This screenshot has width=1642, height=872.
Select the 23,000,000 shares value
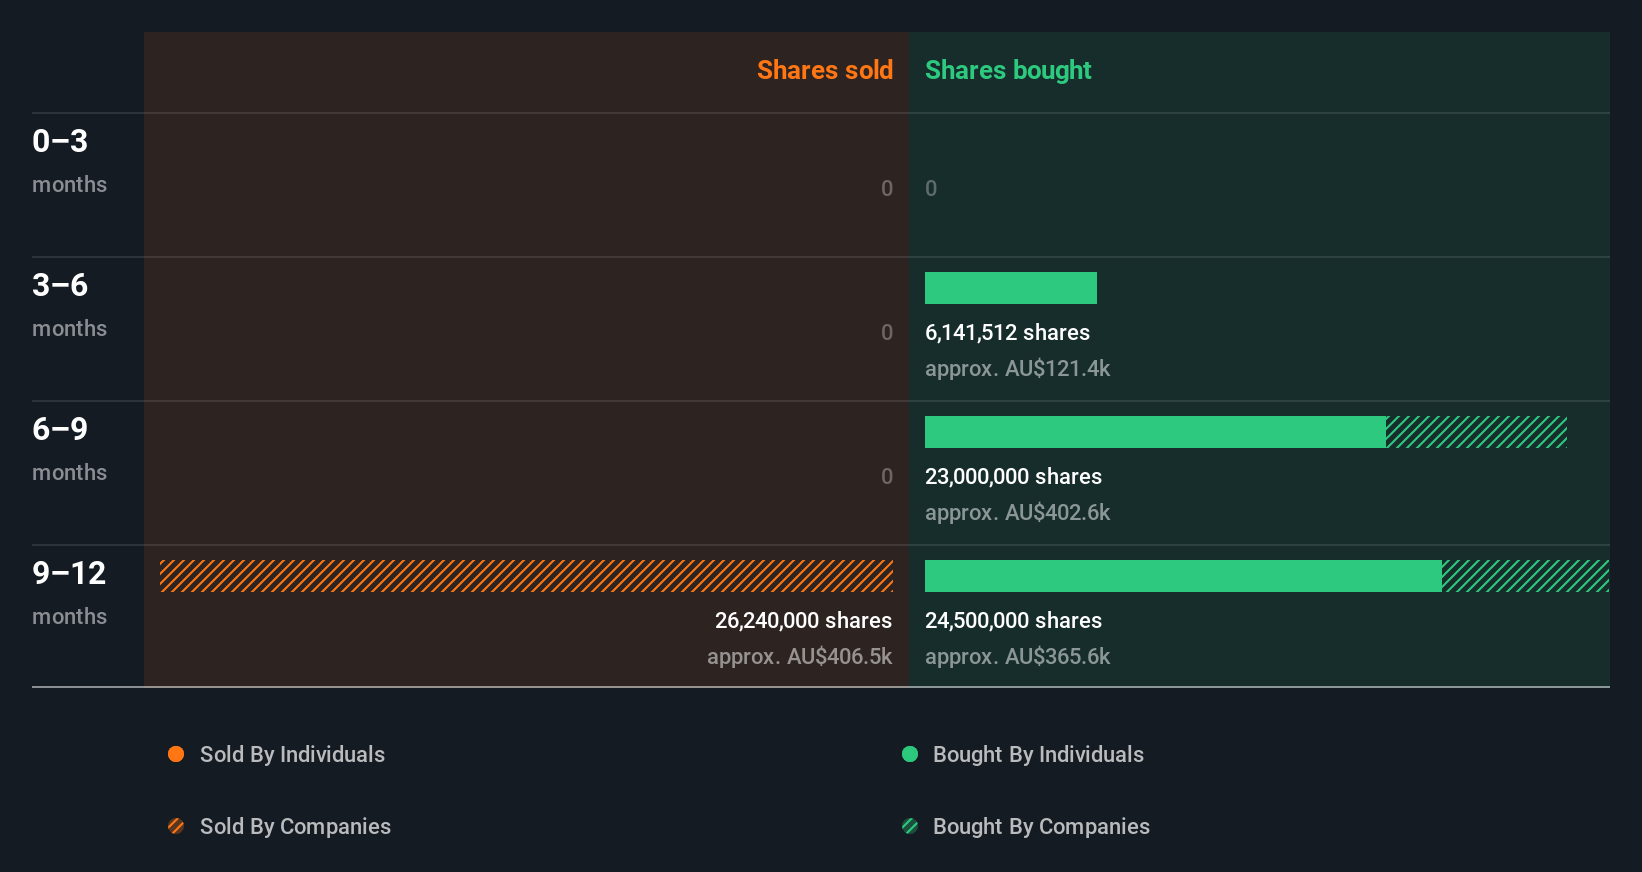[1013, 476]
